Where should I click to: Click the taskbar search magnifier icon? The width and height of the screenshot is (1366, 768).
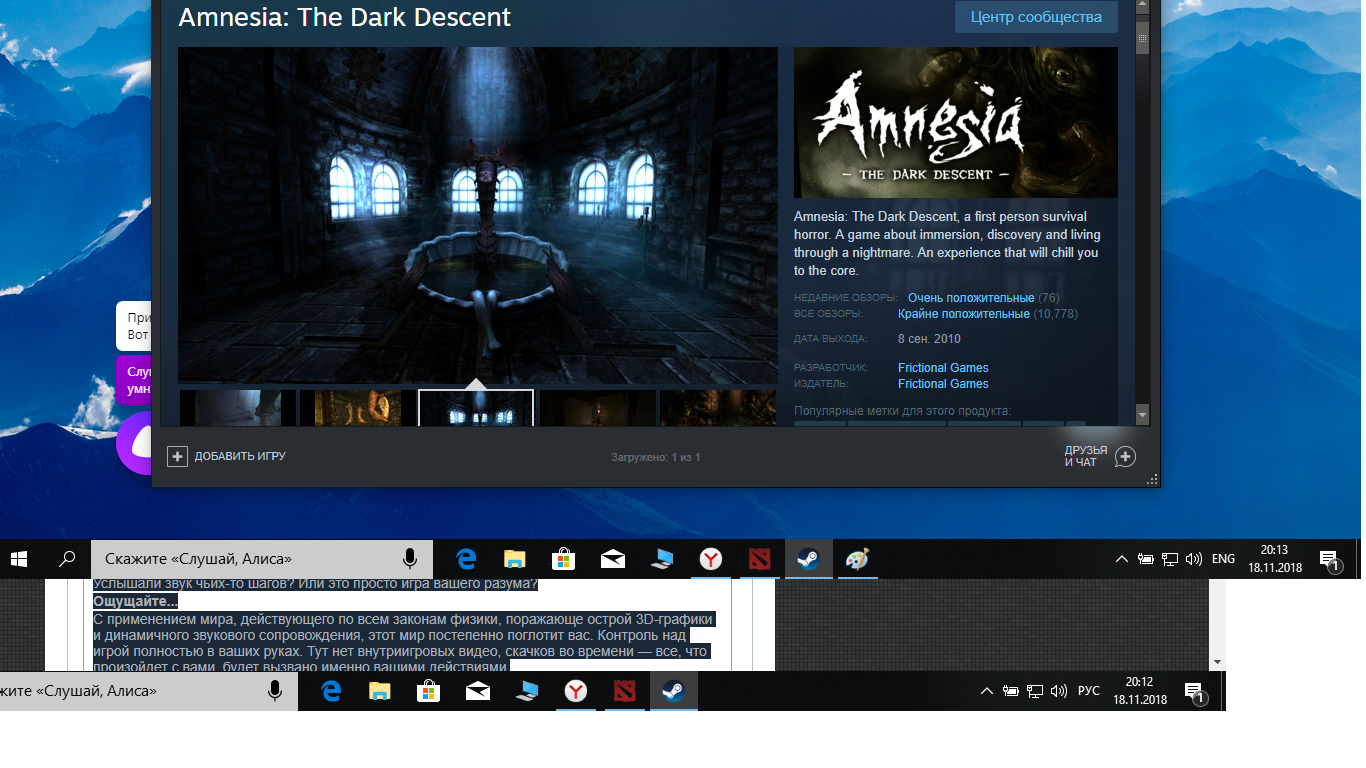coord(67,560)
